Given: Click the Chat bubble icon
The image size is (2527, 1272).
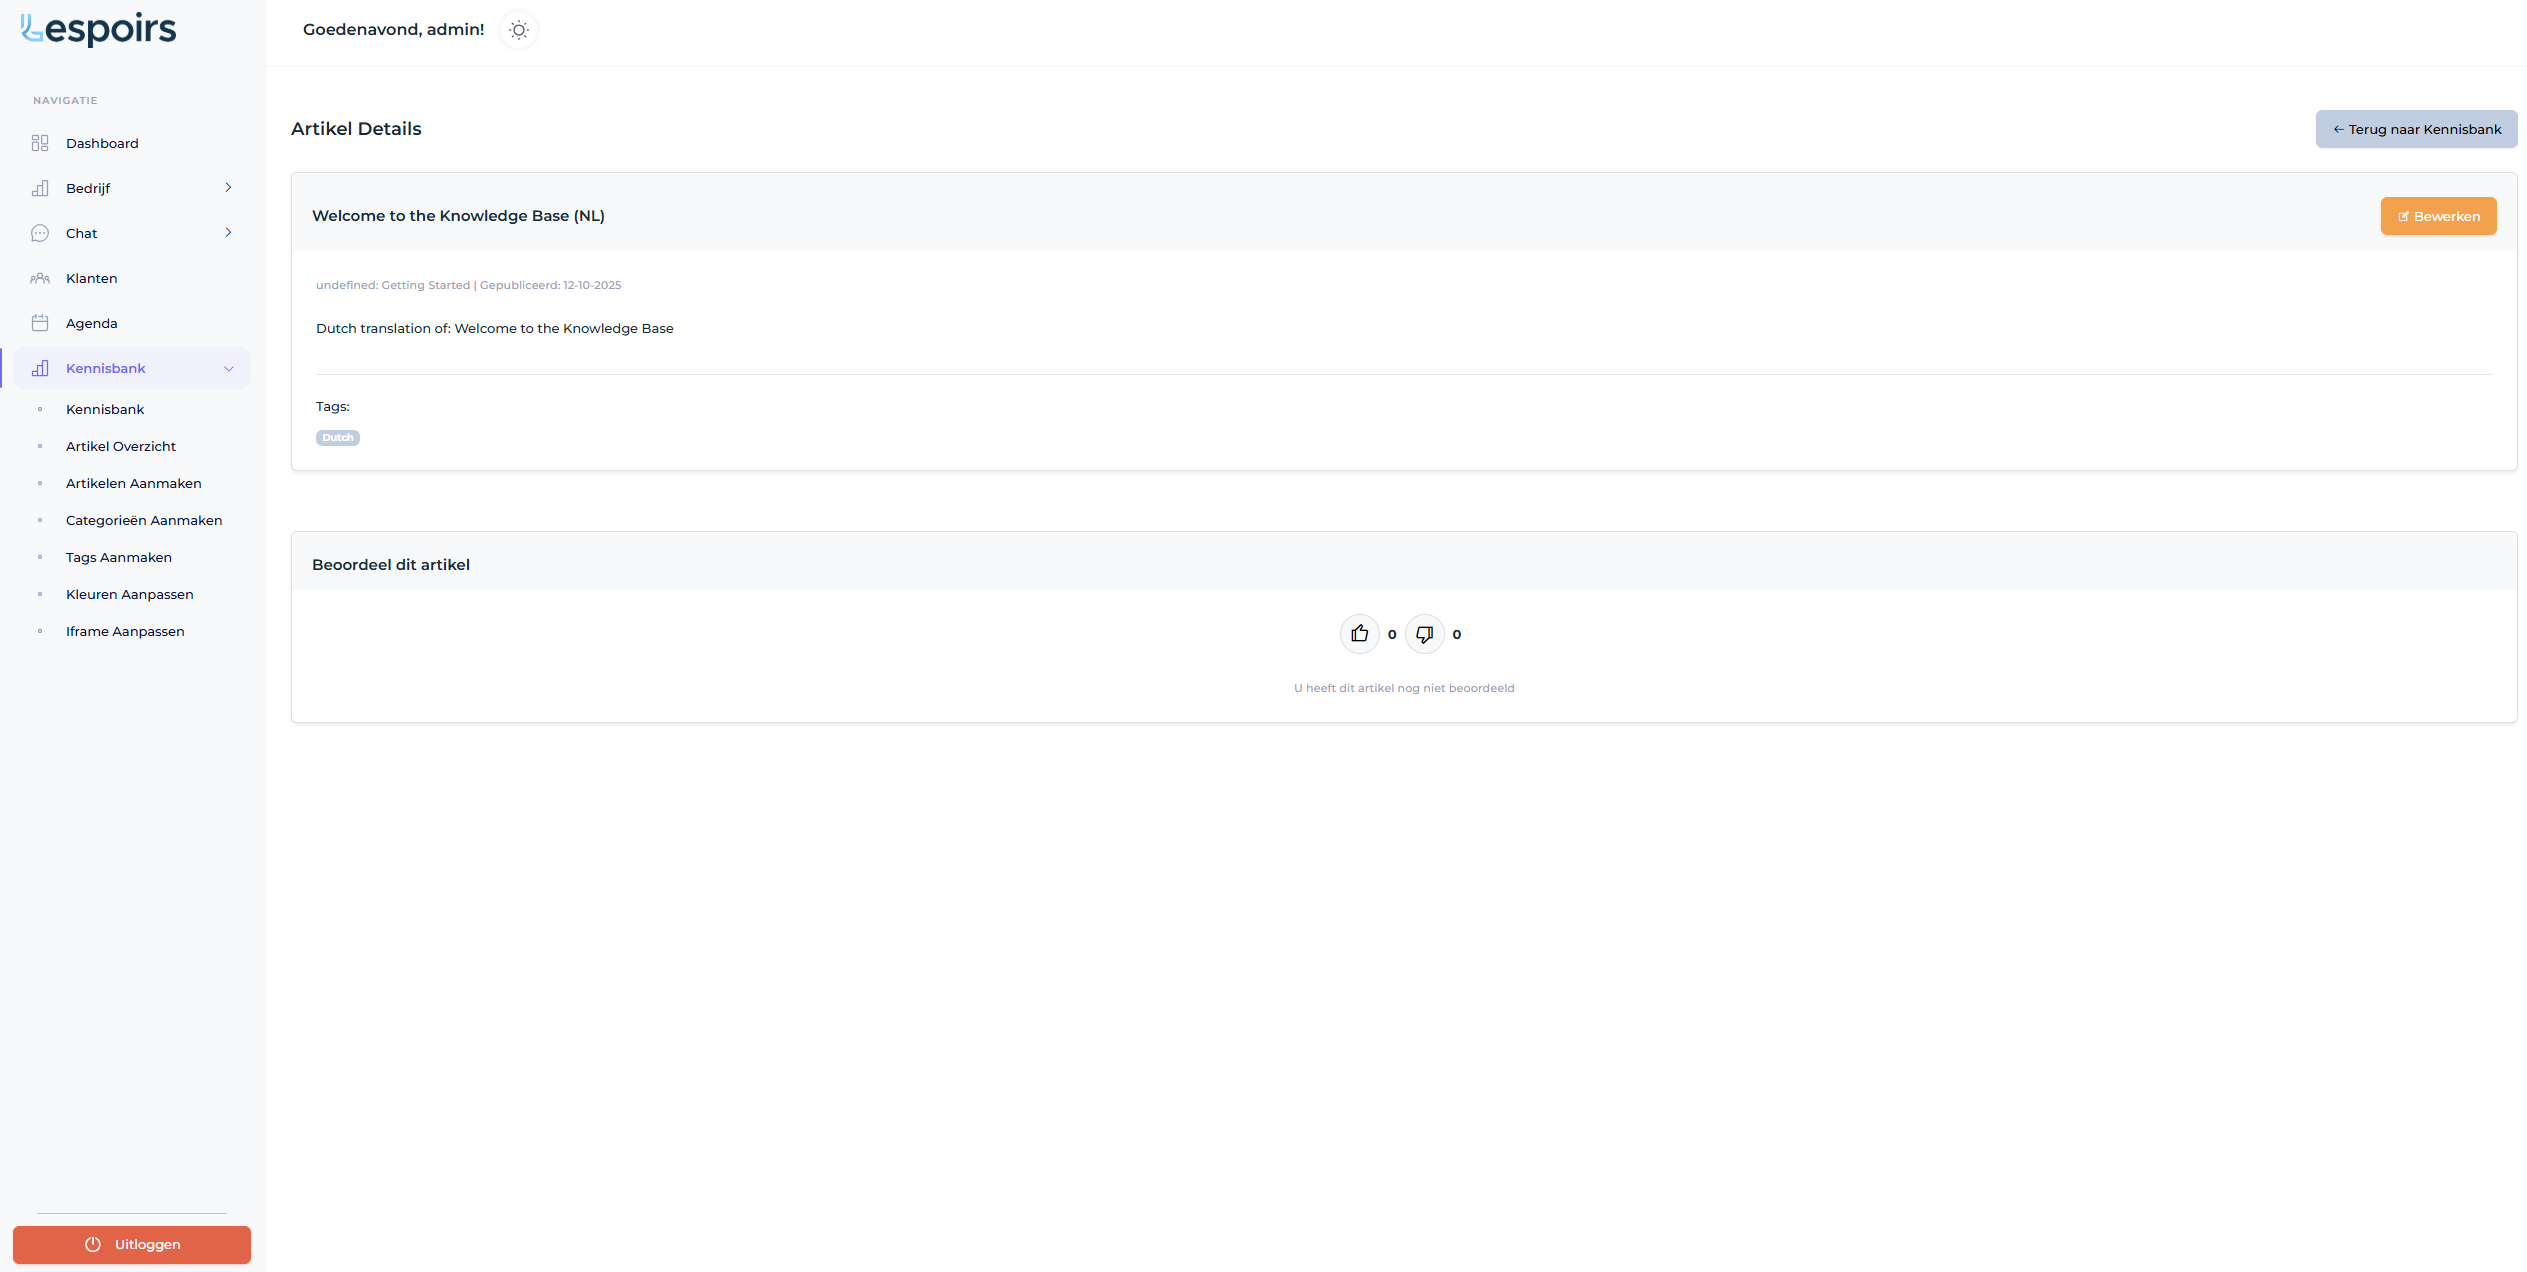Looking at the screenshot, I should click(x=40, y=233).
